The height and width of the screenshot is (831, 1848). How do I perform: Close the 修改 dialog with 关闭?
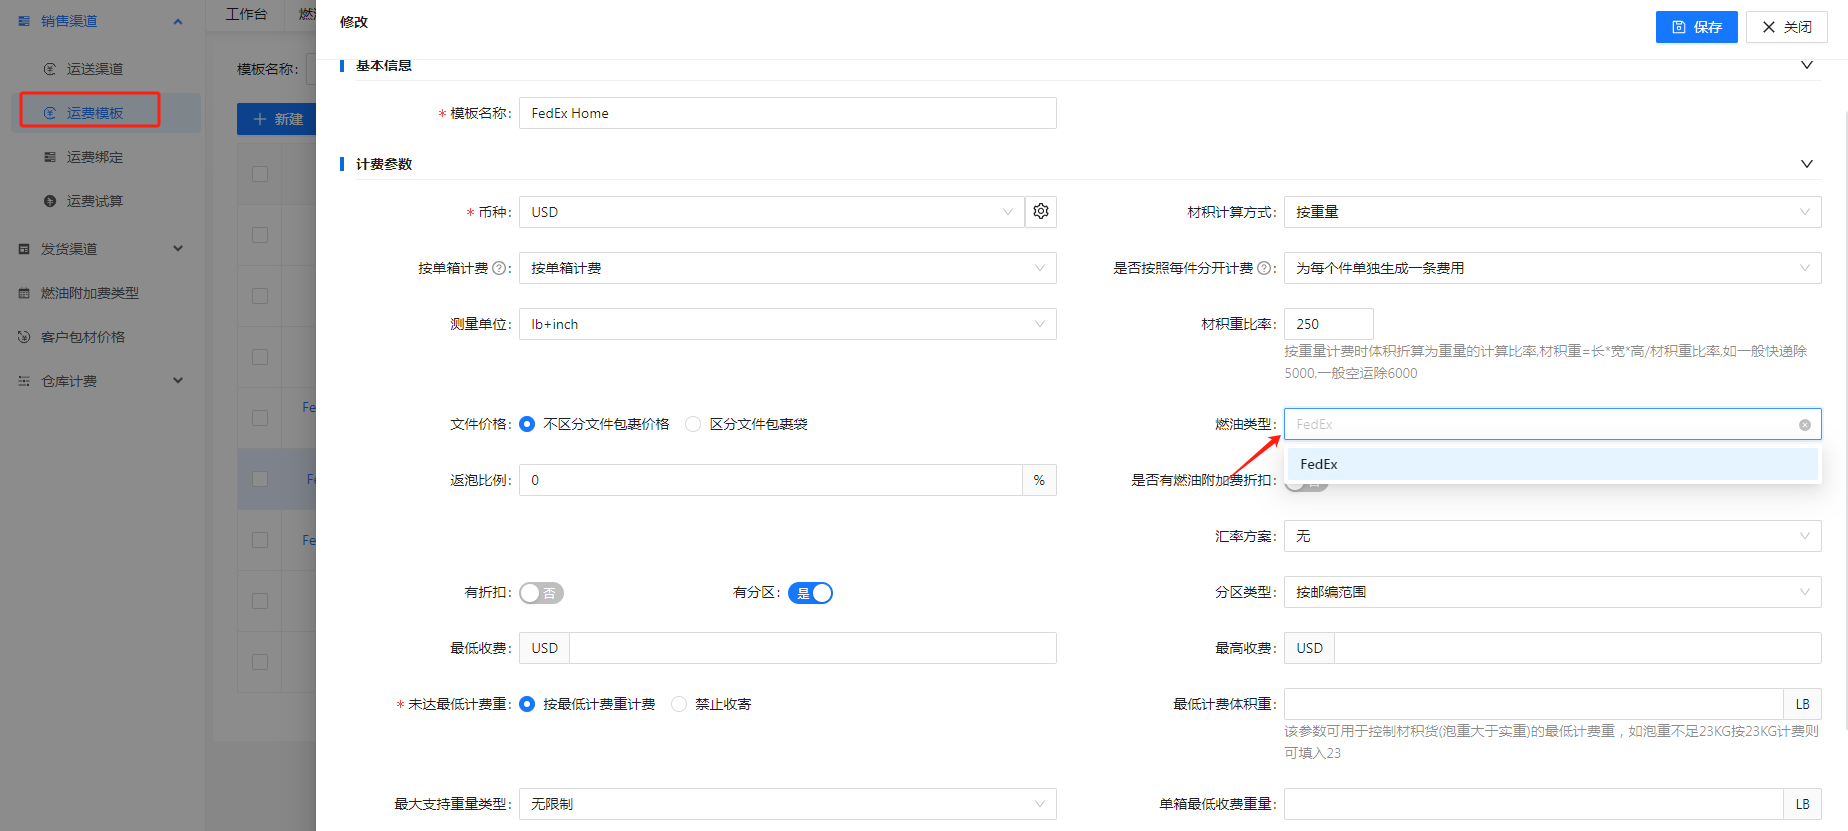[1787, 27]
